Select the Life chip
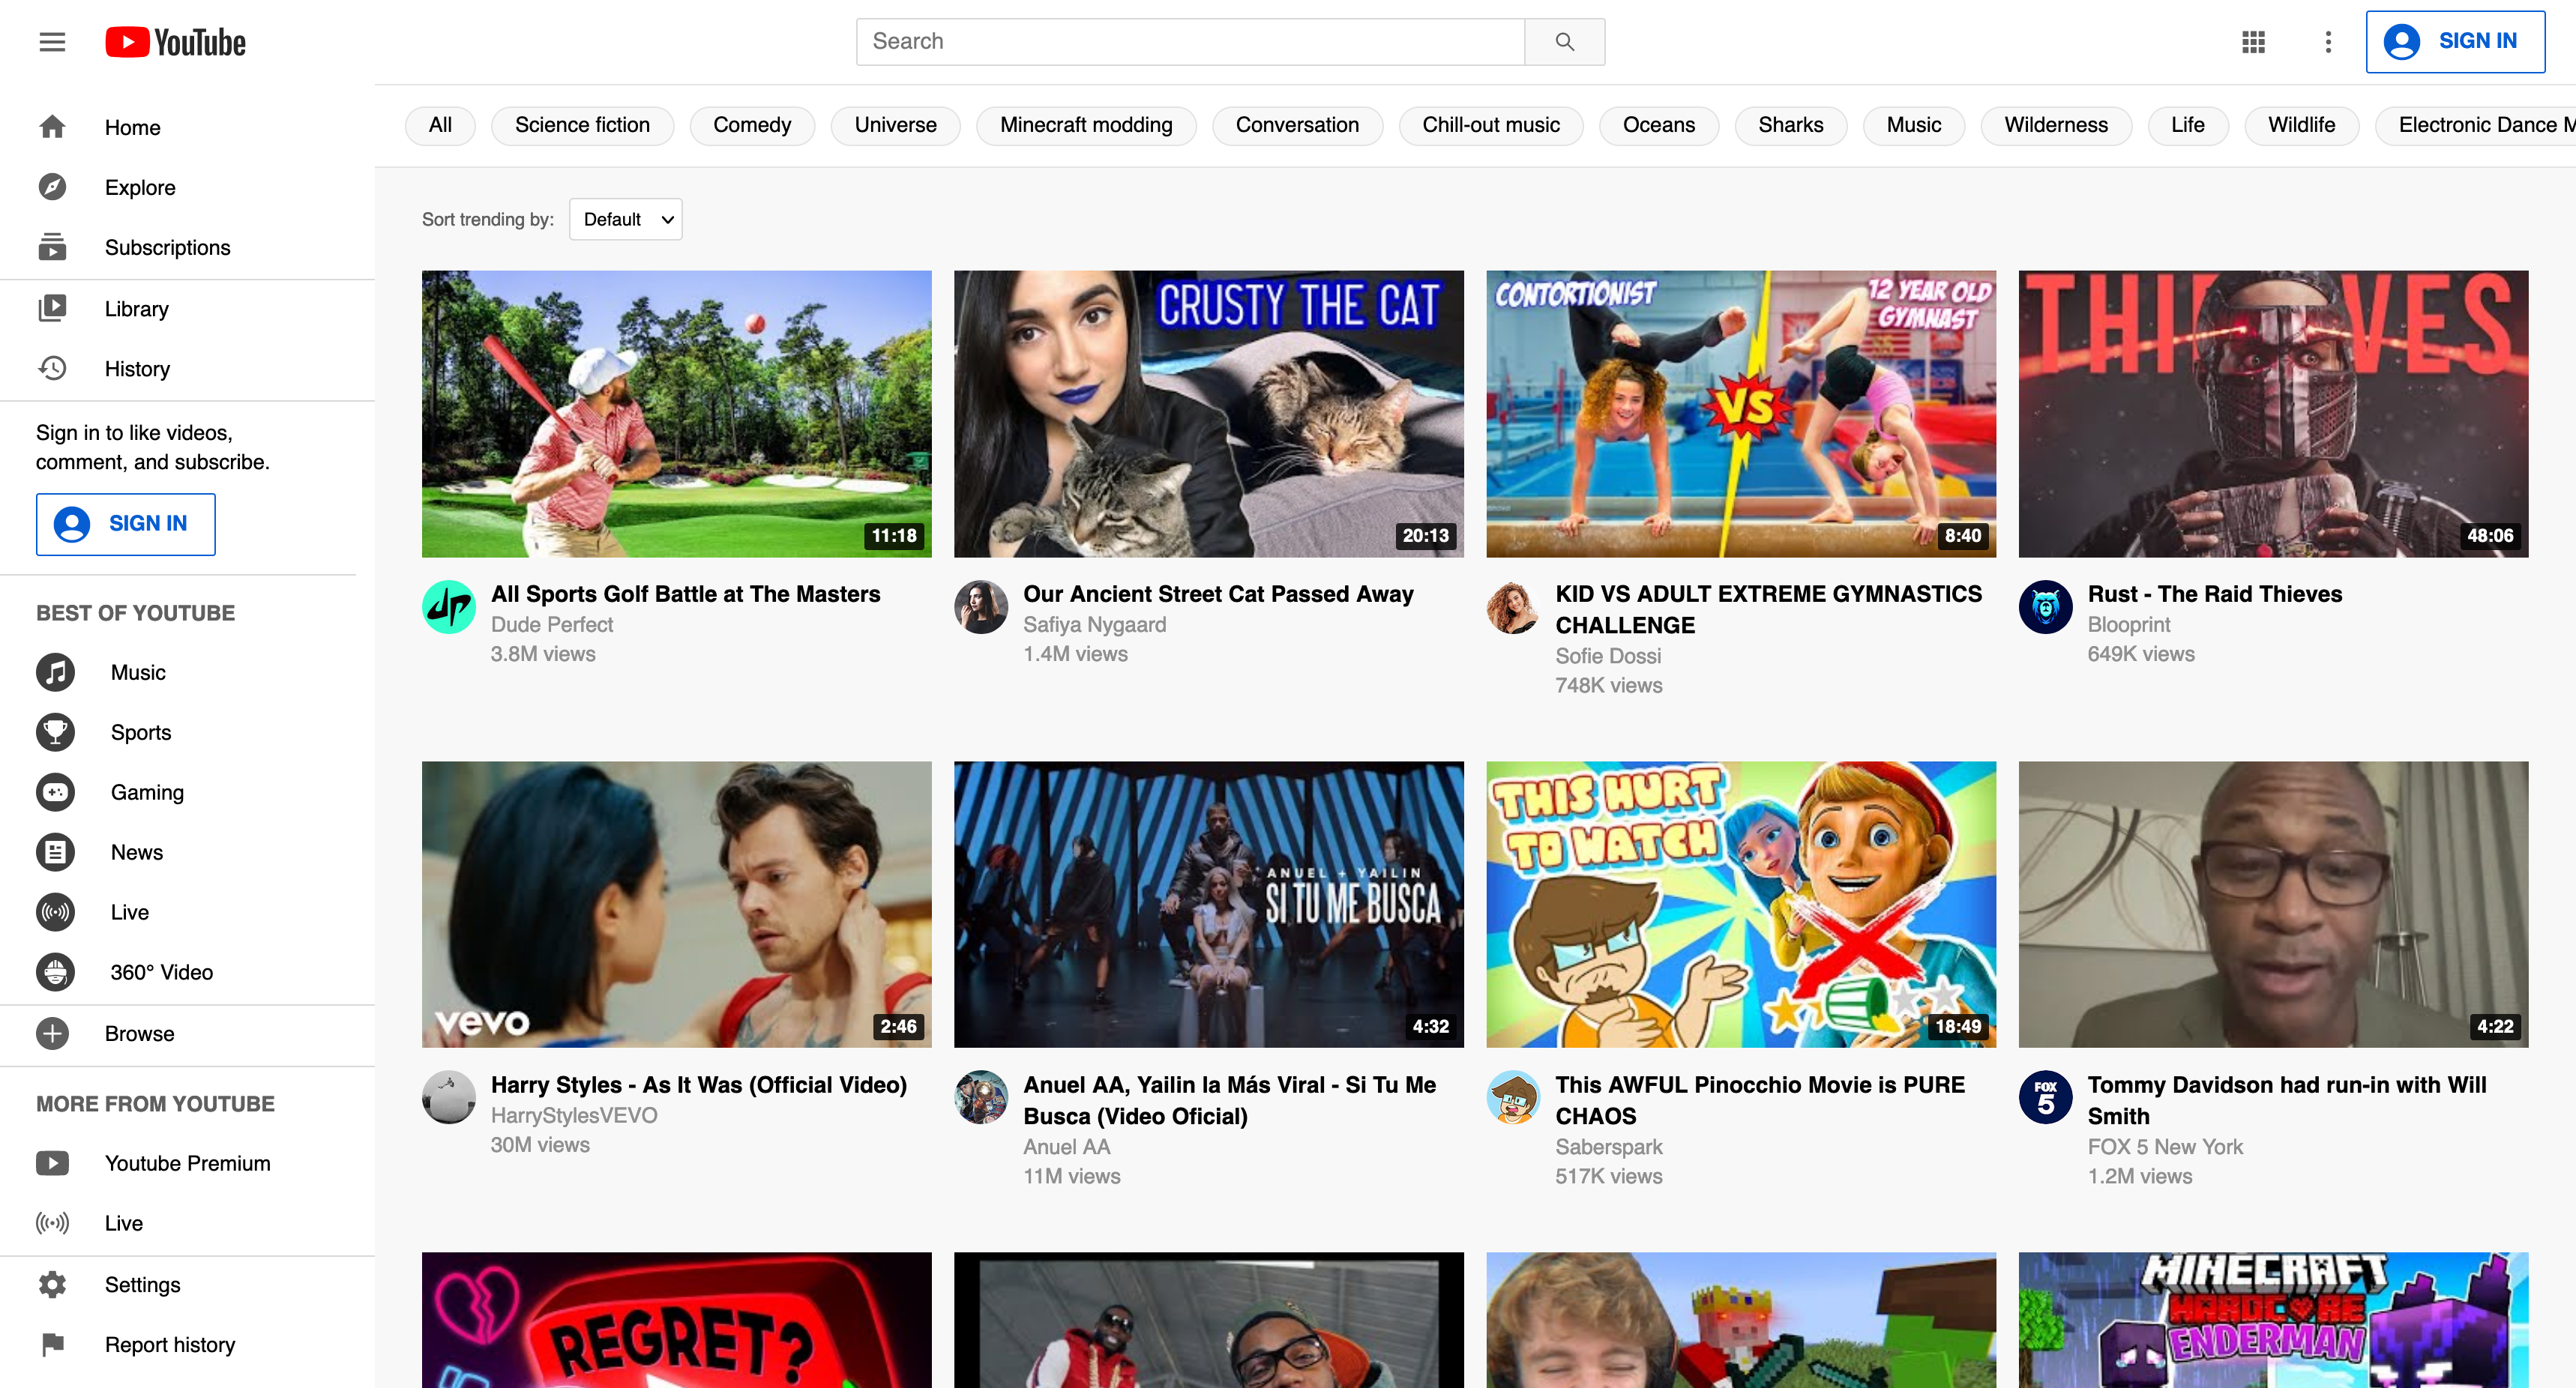The image size is (2576, 1388). [x=2188, y=125]
